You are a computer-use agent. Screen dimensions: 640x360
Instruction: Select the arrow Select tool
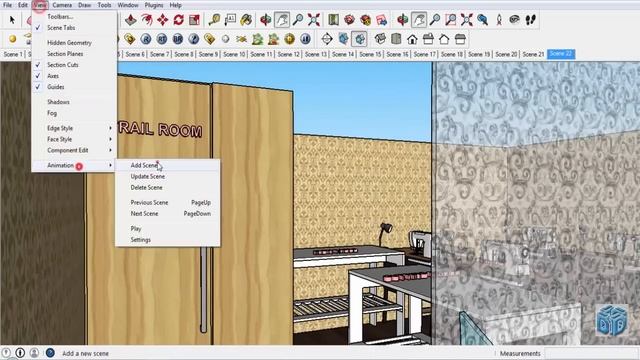click(x=12, y=20)
